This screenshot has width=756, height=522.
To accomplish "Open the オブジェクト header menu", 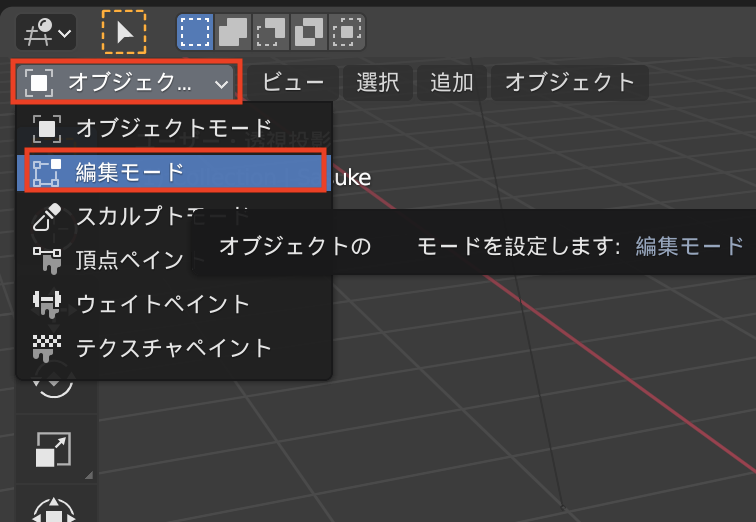I will [570, 83].
